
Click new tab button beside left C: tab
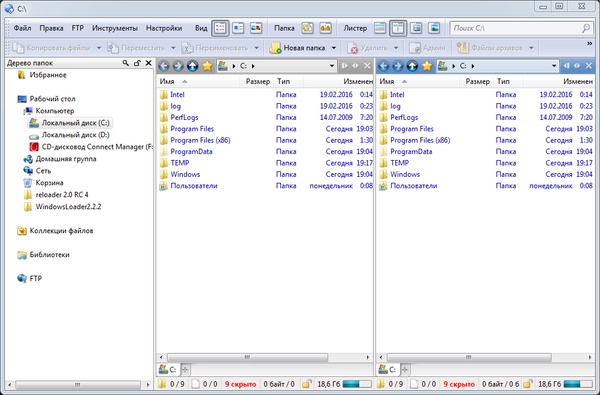185,370
